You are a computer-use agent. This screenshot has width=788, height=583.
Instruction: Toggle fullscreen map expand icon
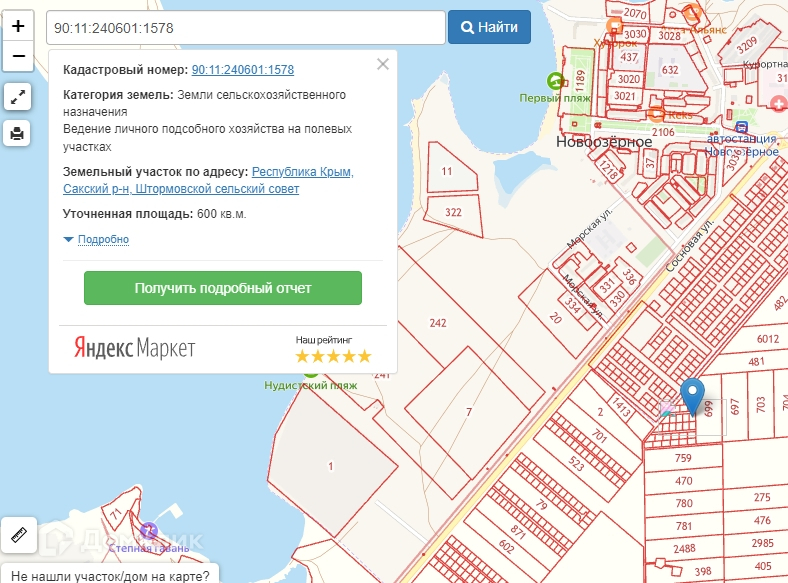[x=17, y=97]
